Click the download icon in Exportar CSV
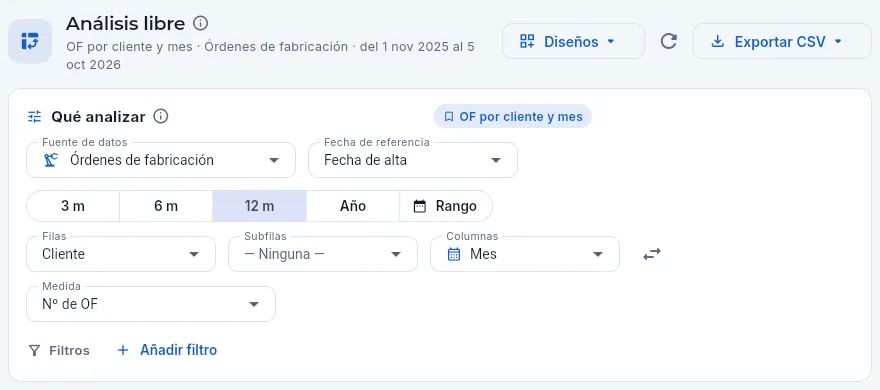Viewport: 880px width, 390px height. pyautogui.click(x=717, y=42)
